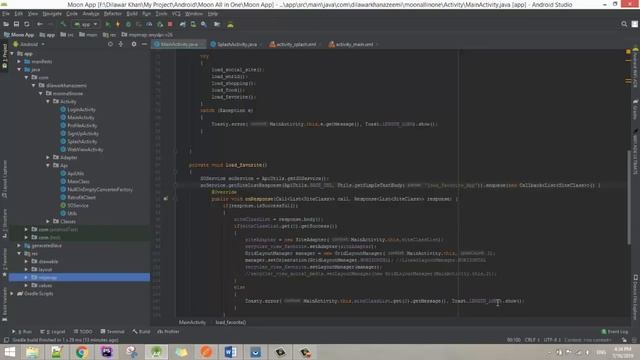Collapse the java folder

[x=19, y=70]
